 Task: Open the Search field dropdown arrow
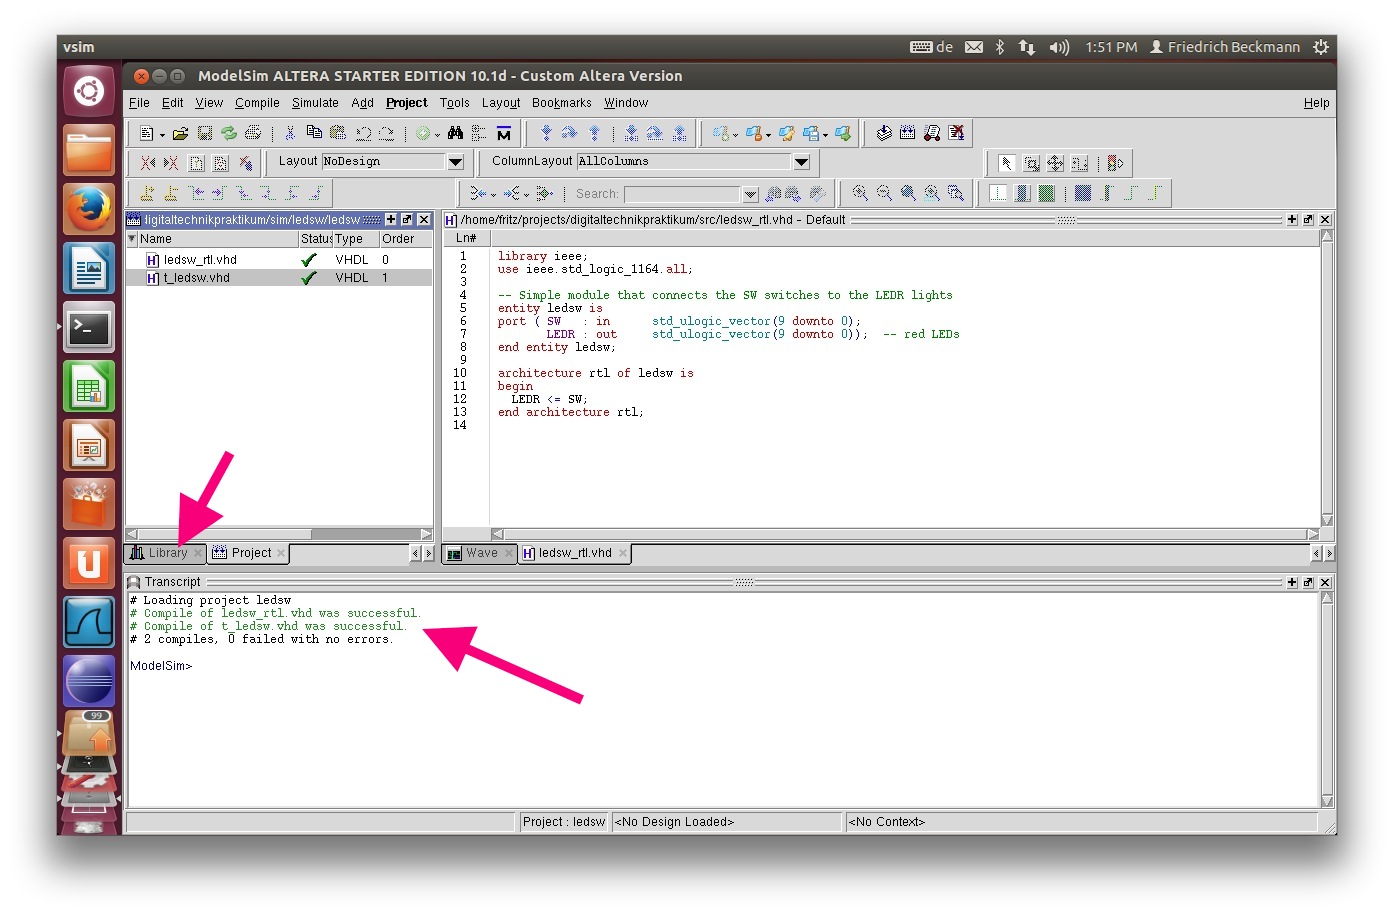(750, 194)
